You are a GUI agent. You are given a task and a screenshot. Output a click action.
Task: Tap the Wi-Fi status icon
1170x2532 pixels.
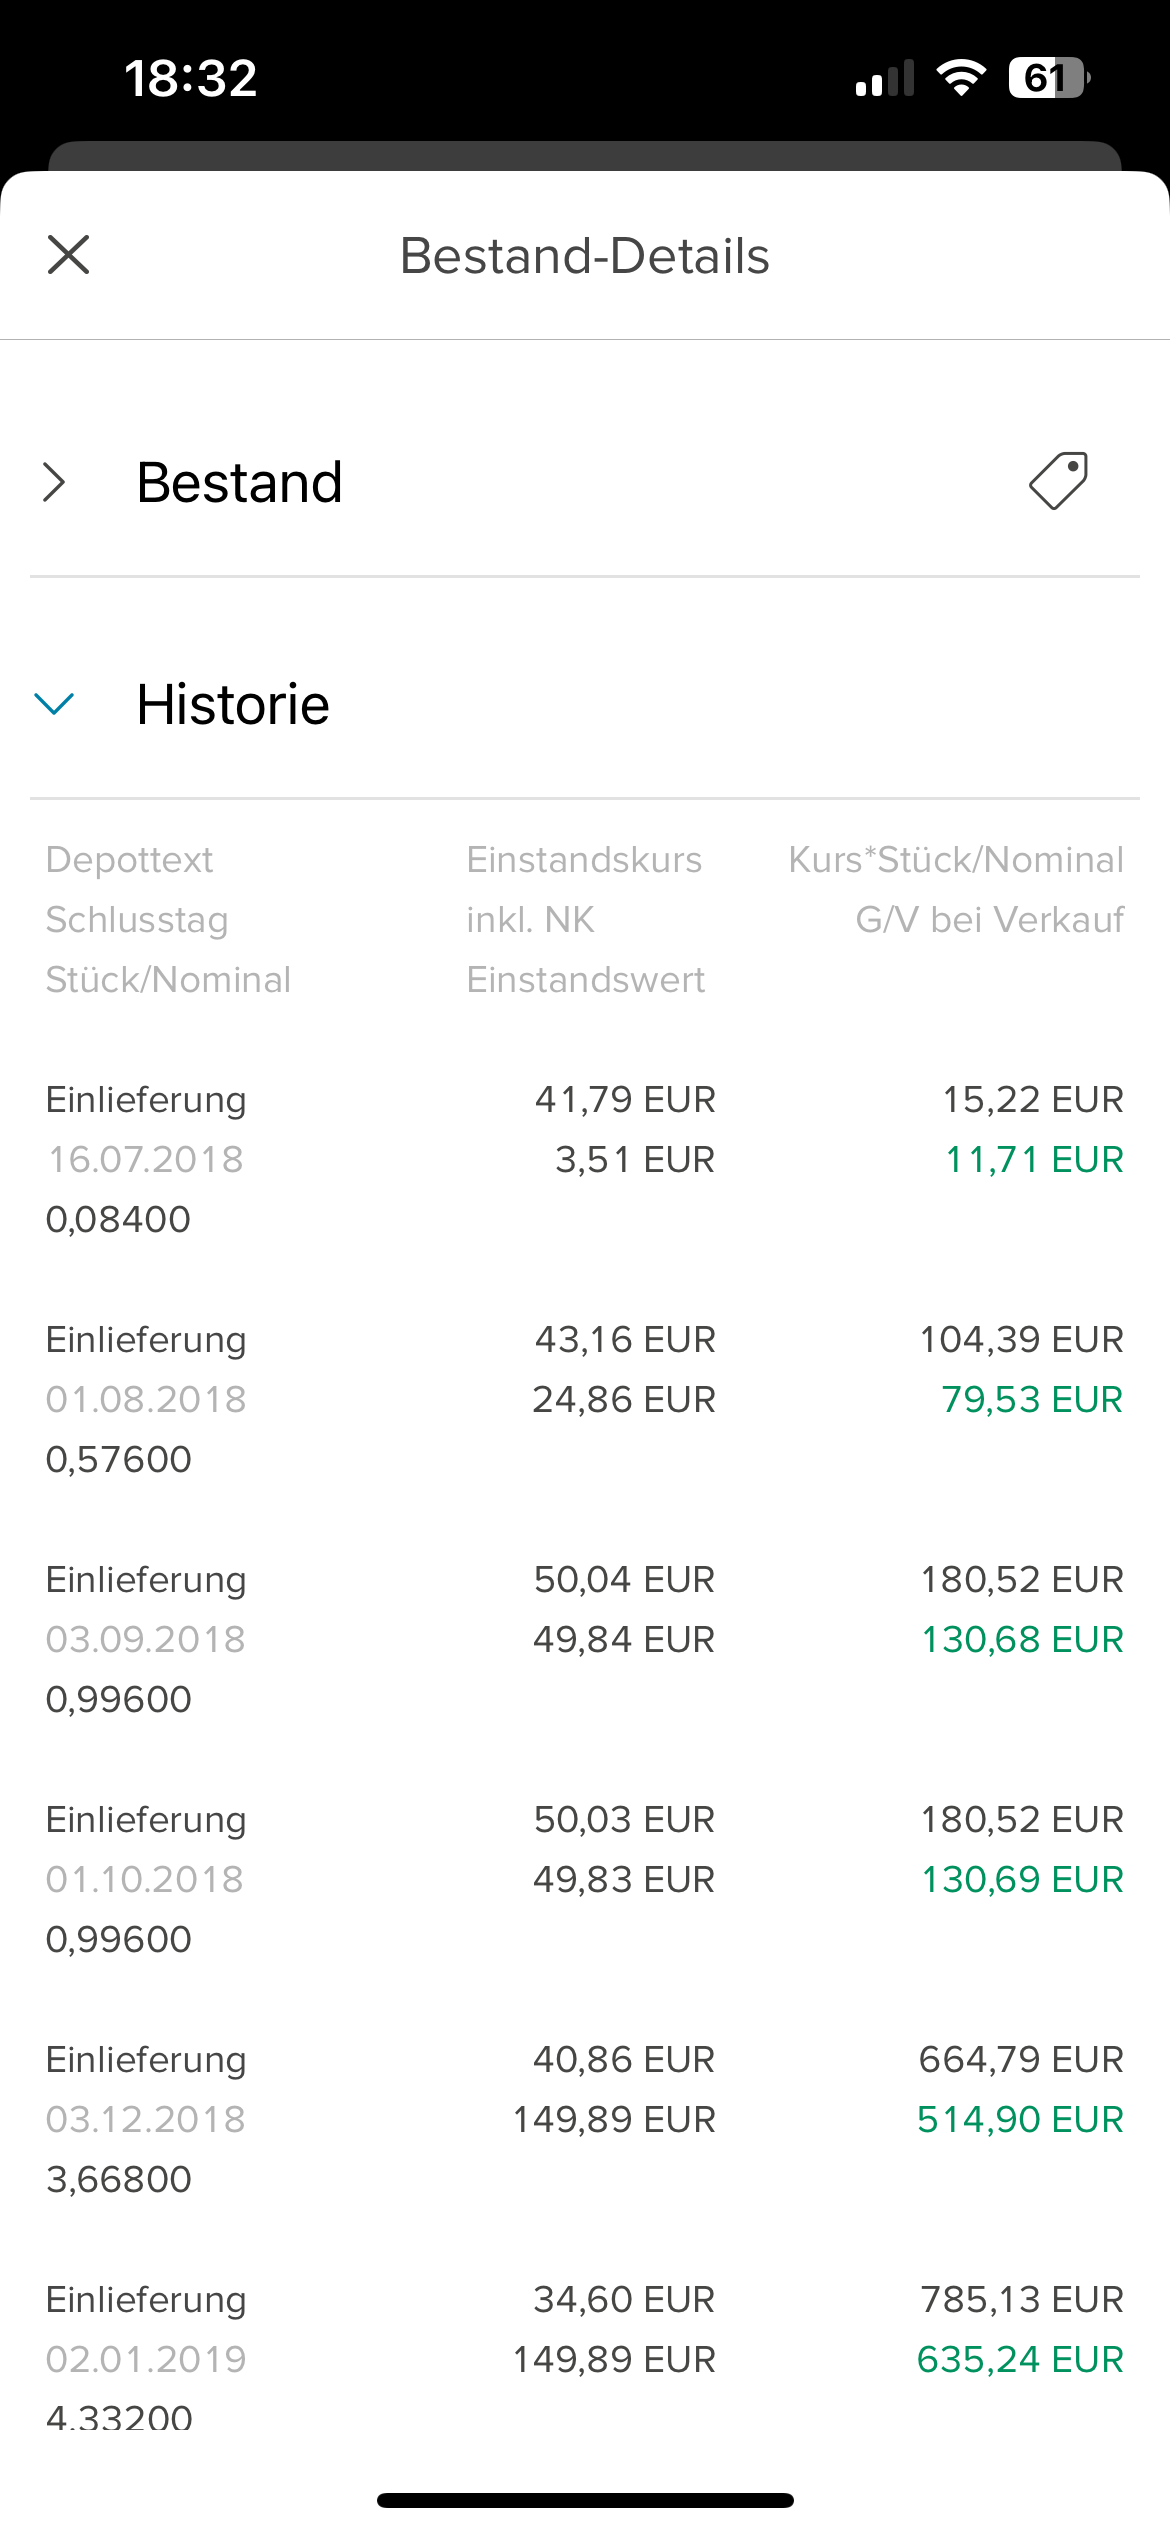[x=960, y=78]
